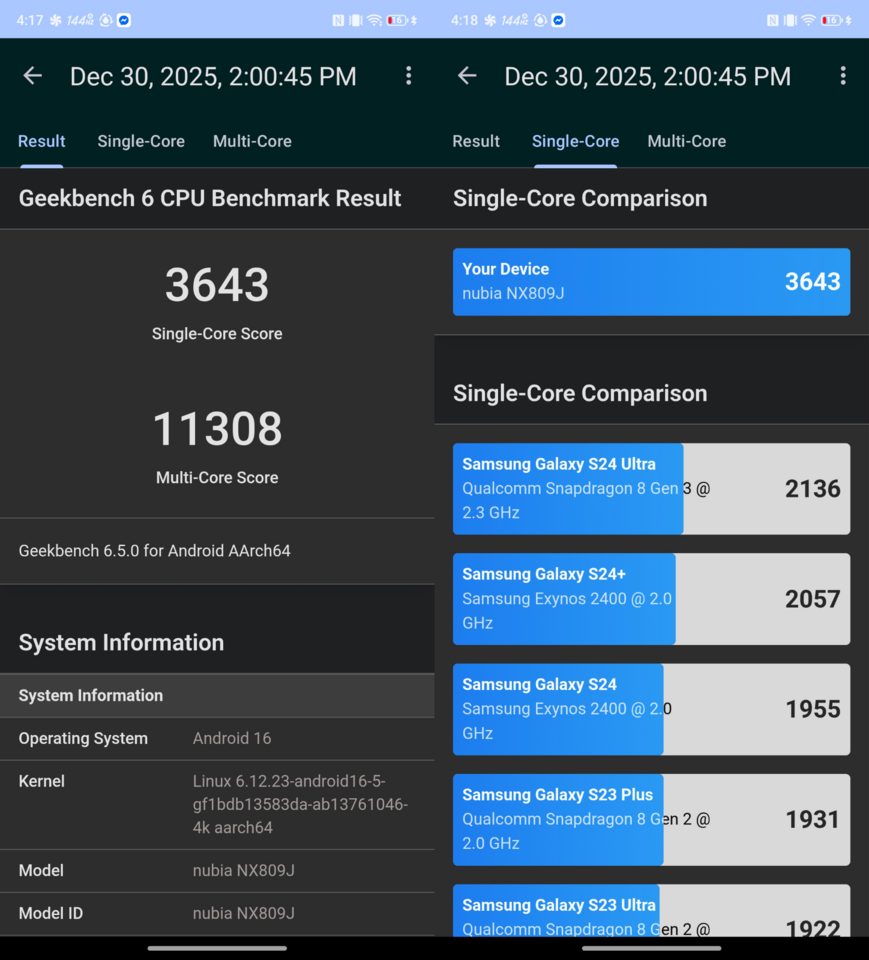869x960 pixels.
Task: Open Result tab on right screen
Action: (476, 141)
